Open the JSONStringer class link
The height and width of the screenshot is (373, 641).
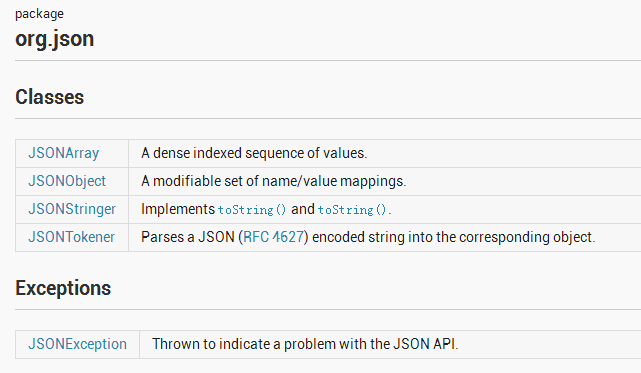pyautogui.click(x=72, y=209)
